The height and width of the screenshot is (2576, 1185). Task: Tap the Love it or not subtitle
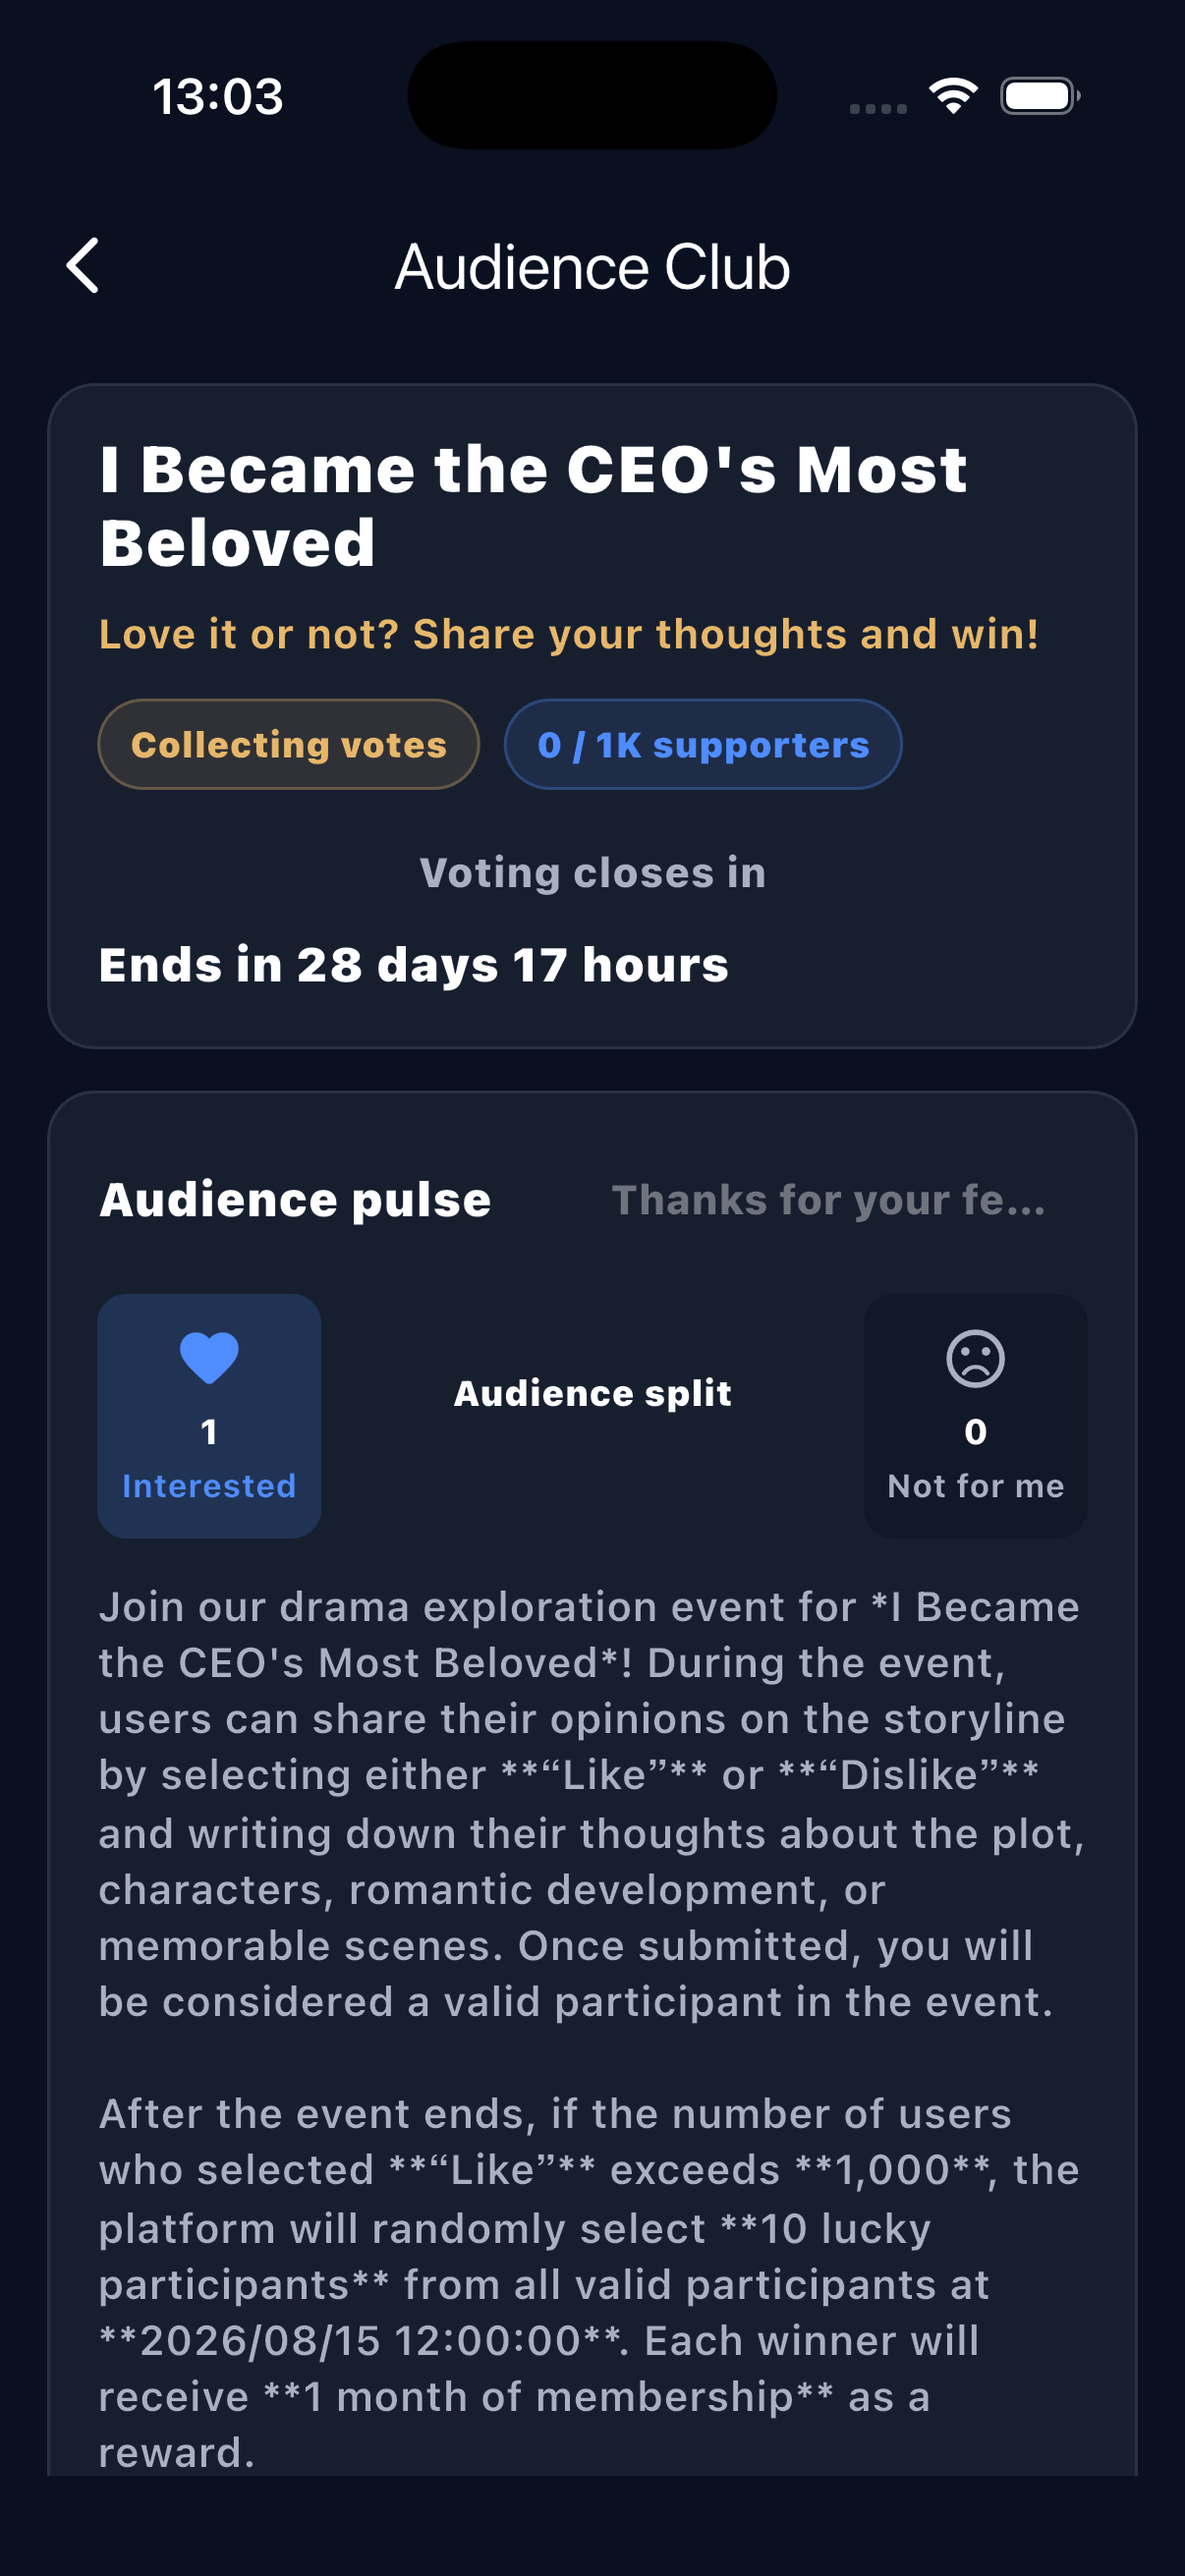pyautogui.click(x=568, y=634)
